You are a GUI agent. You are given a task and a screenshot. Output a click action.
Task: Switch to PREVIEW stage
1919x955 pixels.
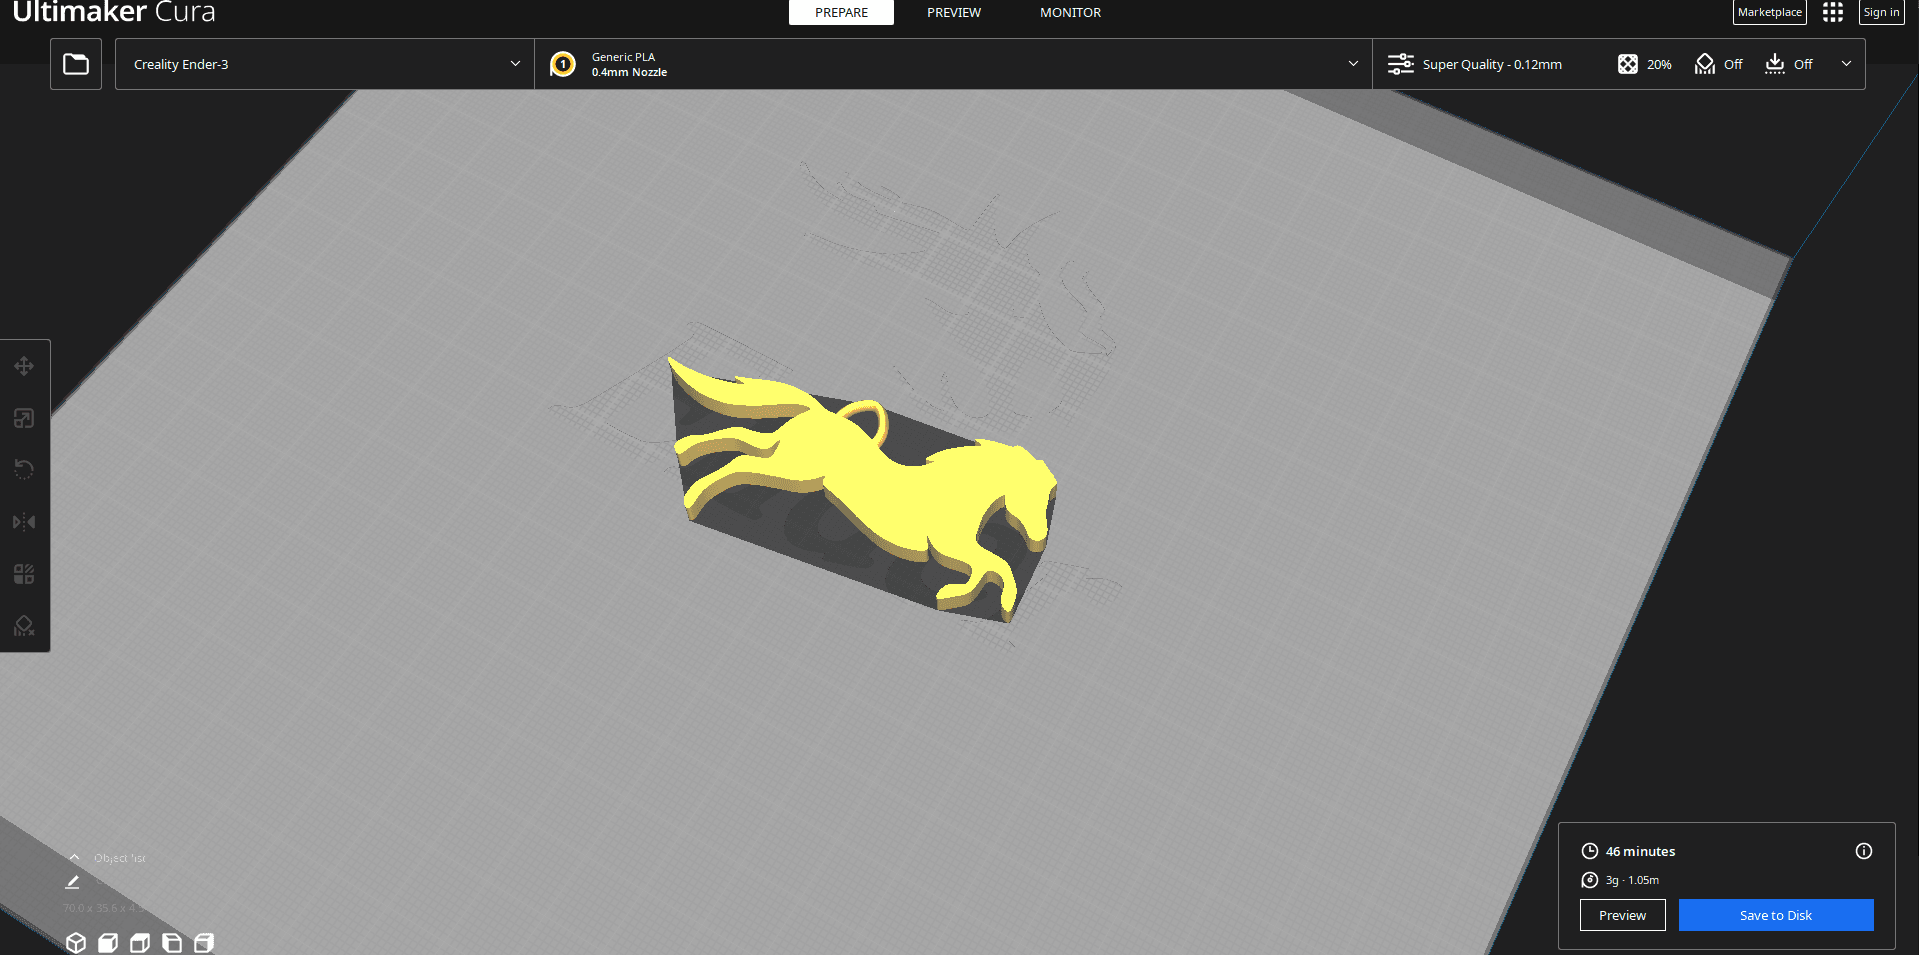[954, 12]
